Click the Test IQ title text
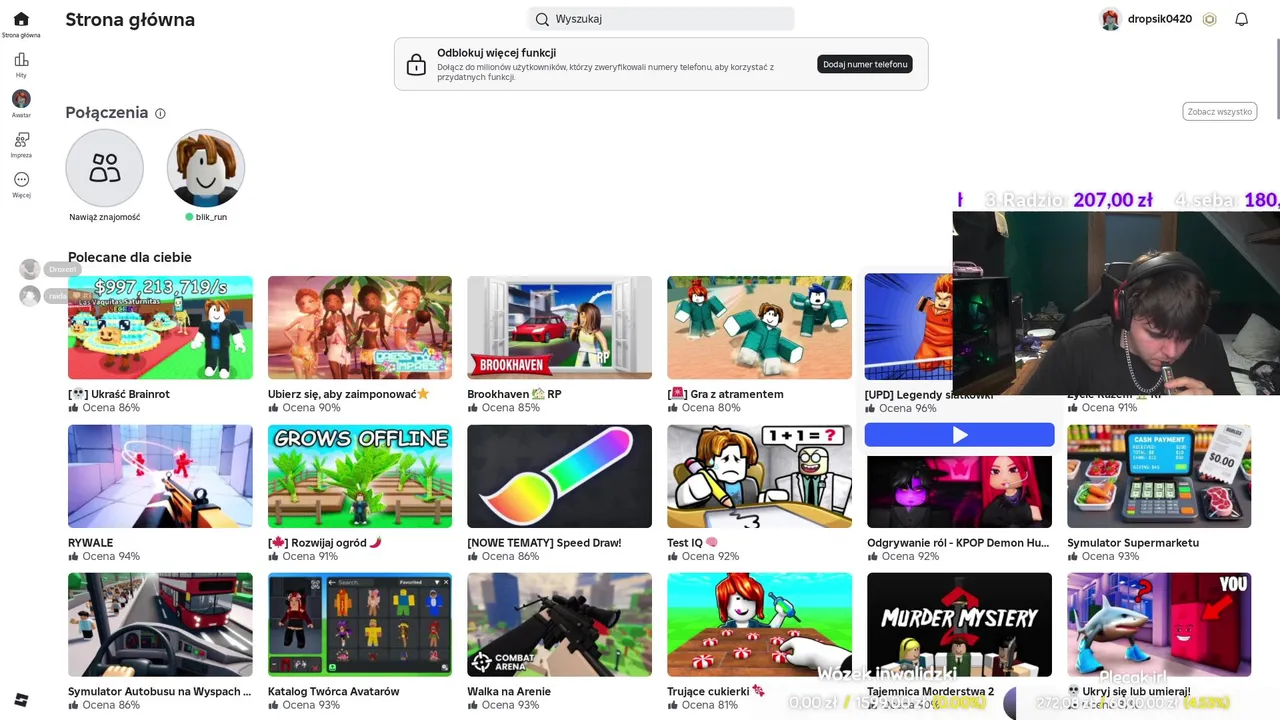Viewport: 1280px width, 720px height. pos(692,543)
